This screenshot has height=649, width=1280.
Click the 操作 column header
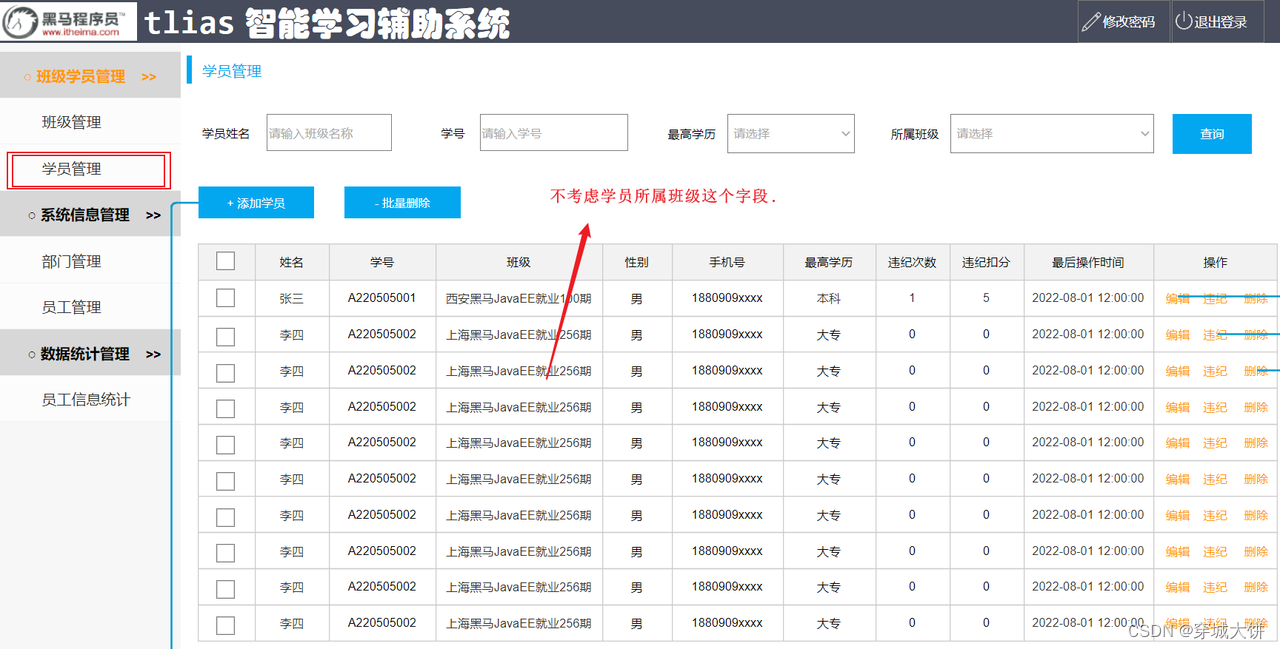1215,262
